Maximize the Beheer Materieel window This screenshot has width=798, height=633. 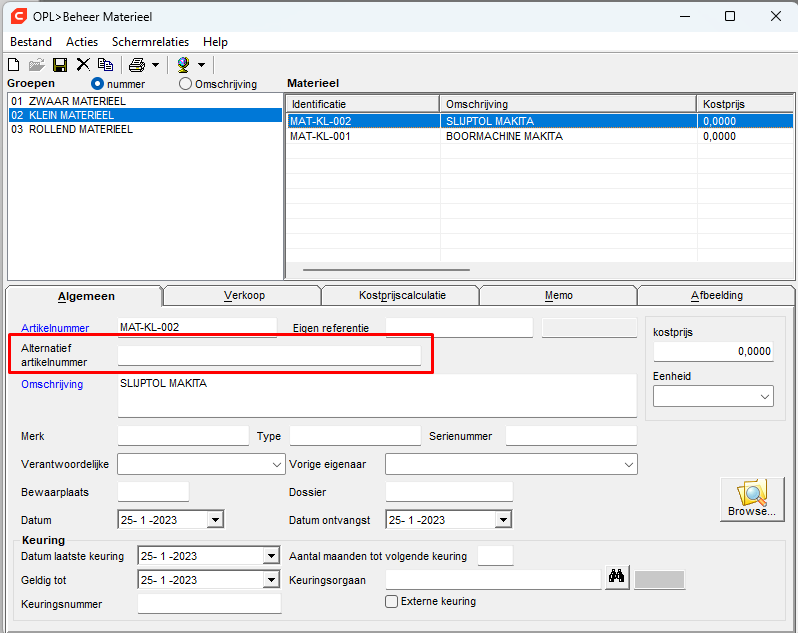(x=730, y=16)
